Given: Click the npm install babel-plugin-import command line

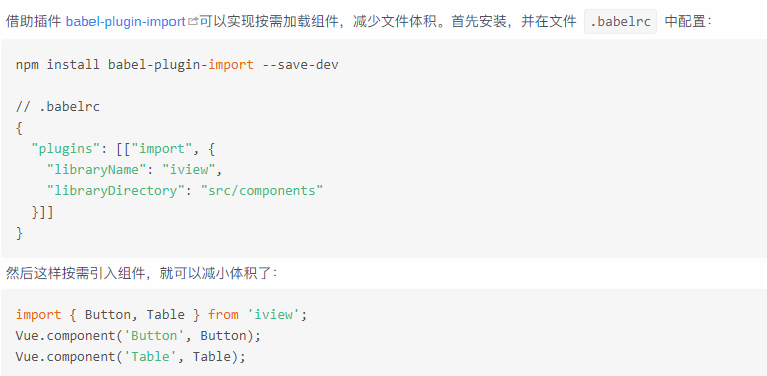Looking at the screenshot, I should pos(177,65).
